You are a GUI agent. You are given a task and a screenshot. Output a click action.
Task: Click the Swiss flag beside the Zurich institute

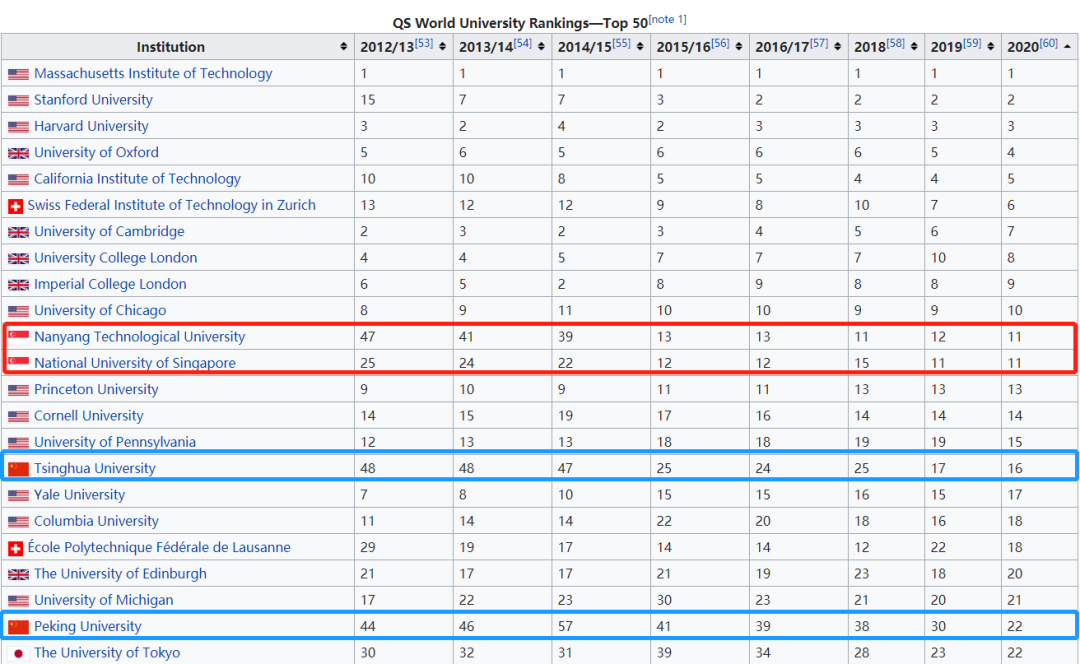[15, 206]
